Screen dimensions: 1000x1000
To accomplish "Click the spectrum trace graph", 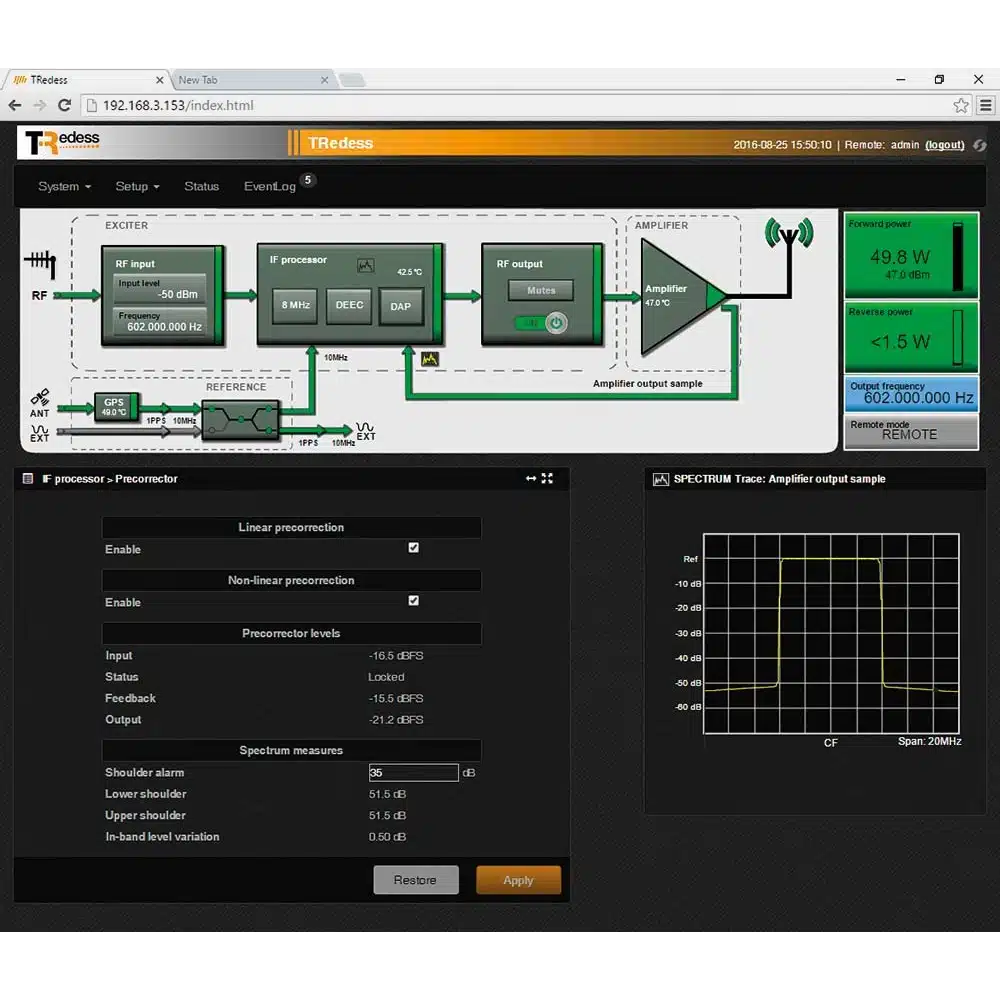I will coord(831,633).
